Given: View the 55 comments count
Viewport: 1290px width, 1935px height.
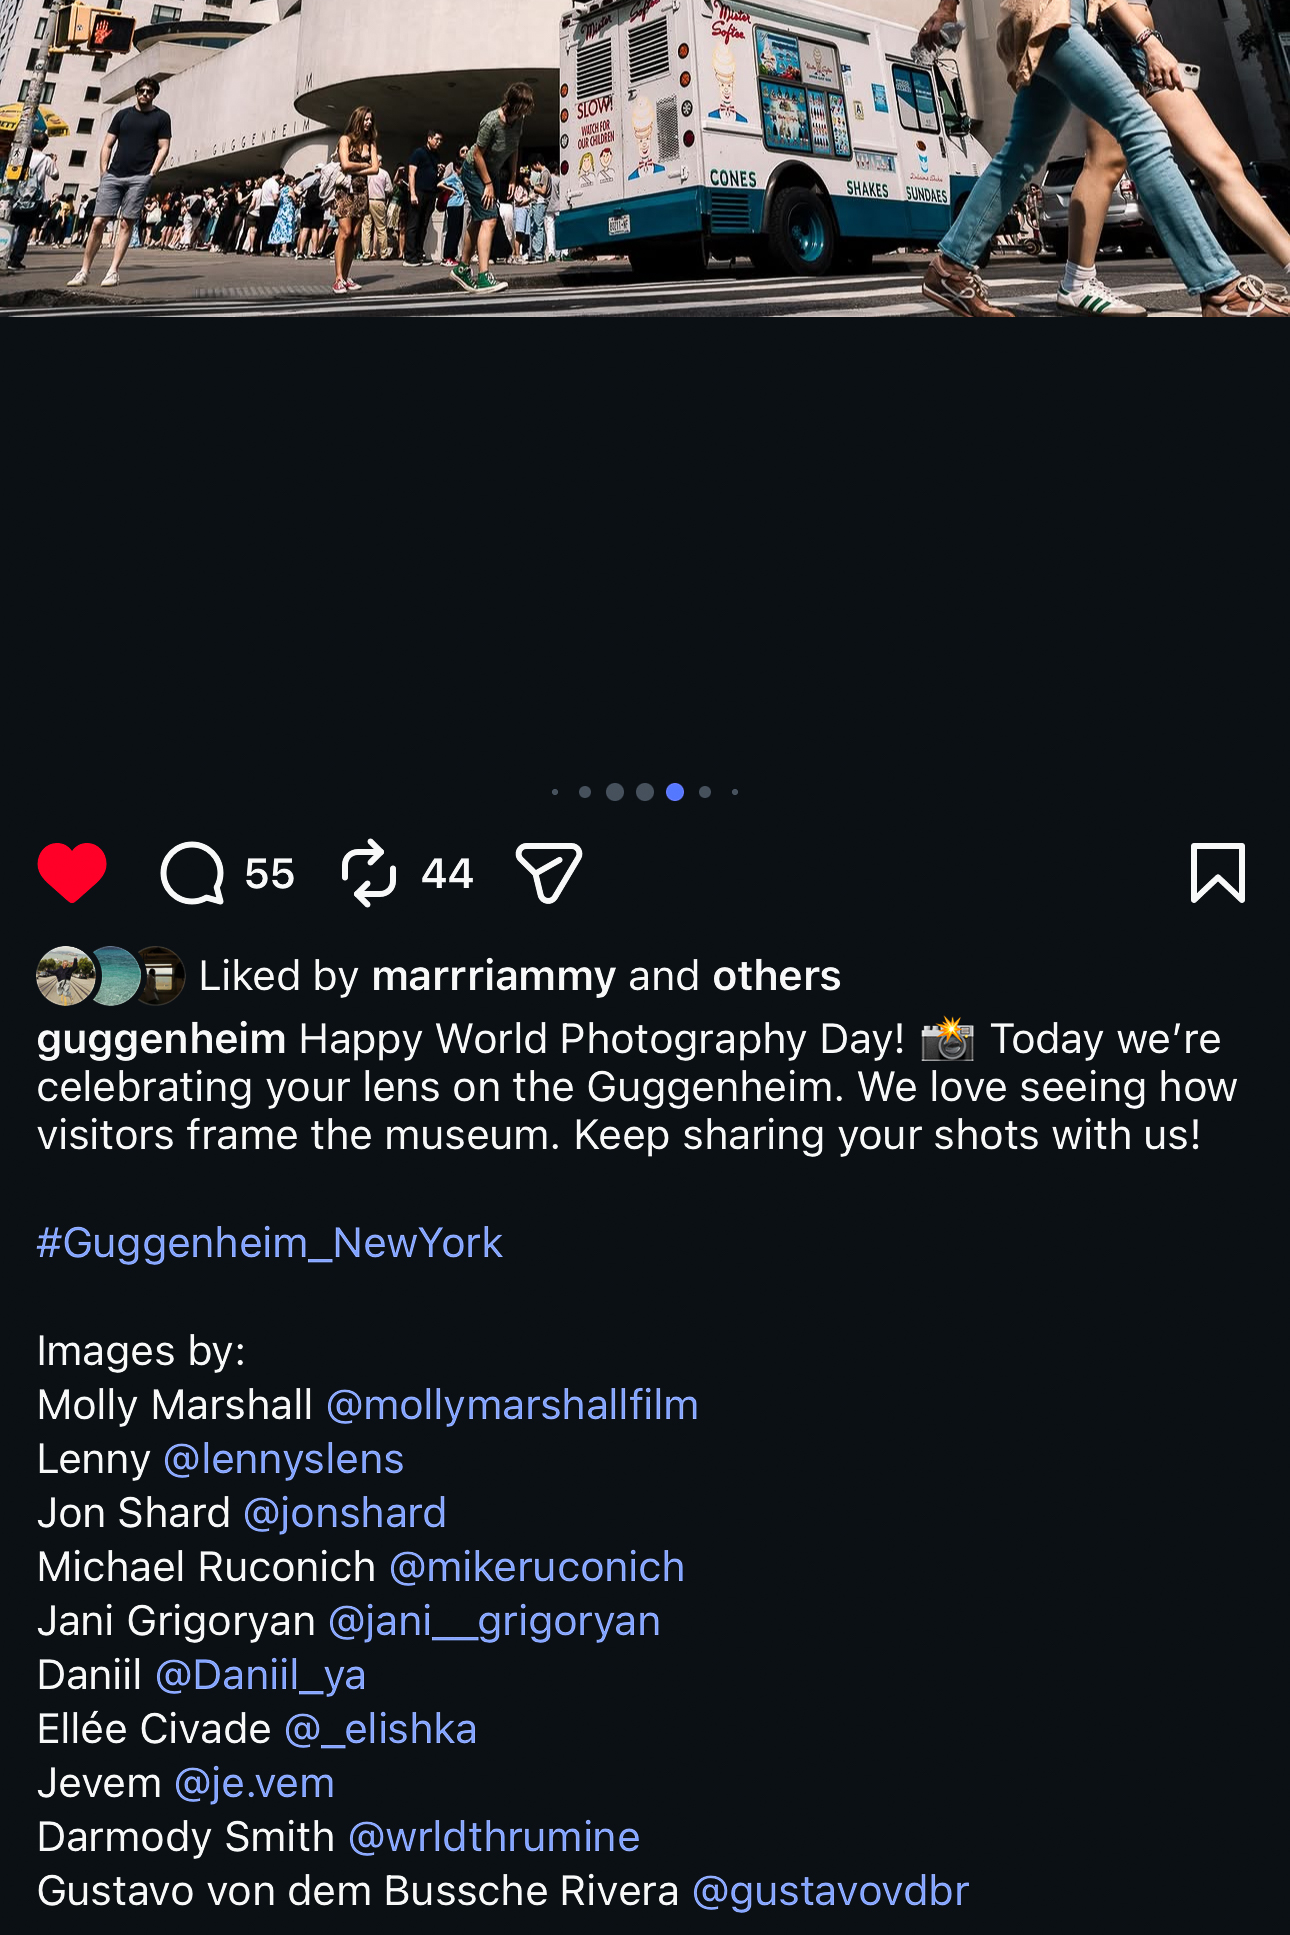Looking at the screenshot, I should coord(270,874).
